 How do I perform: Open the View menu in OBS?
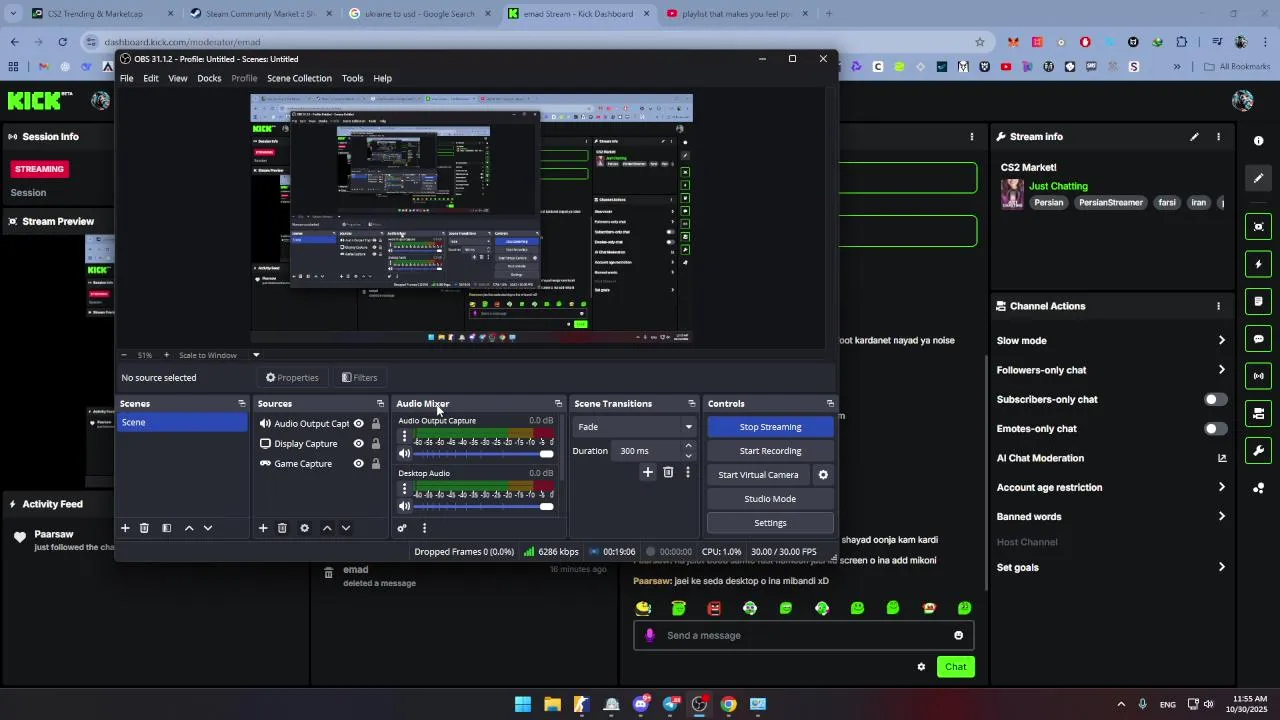click(177, 78)
